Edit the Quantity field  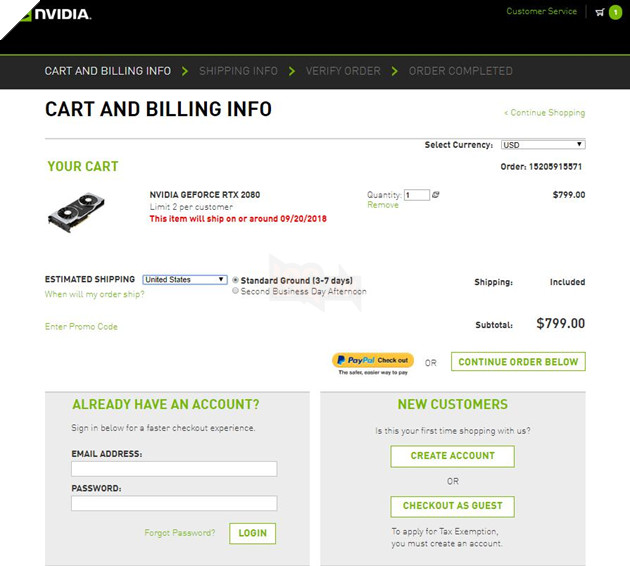pyautogui.click(x=416, y=195)
